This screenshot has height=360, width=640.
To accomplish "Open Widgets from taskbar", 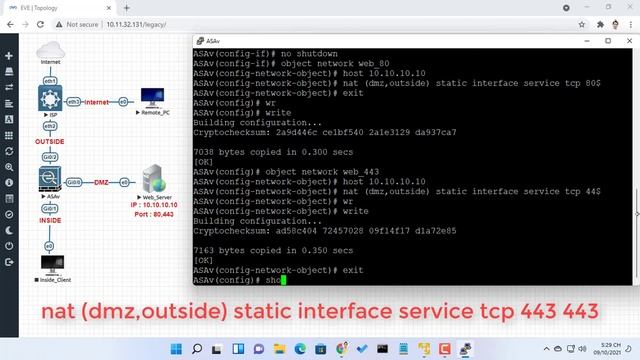I will (238, 349).
